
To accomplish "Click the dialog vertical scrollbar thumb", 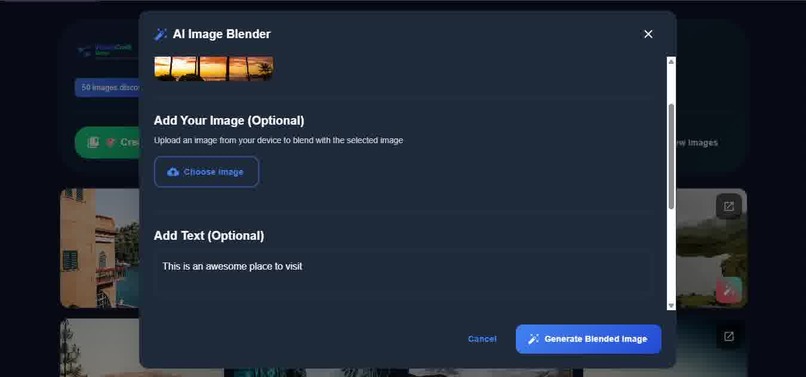I will pos(671,156).
